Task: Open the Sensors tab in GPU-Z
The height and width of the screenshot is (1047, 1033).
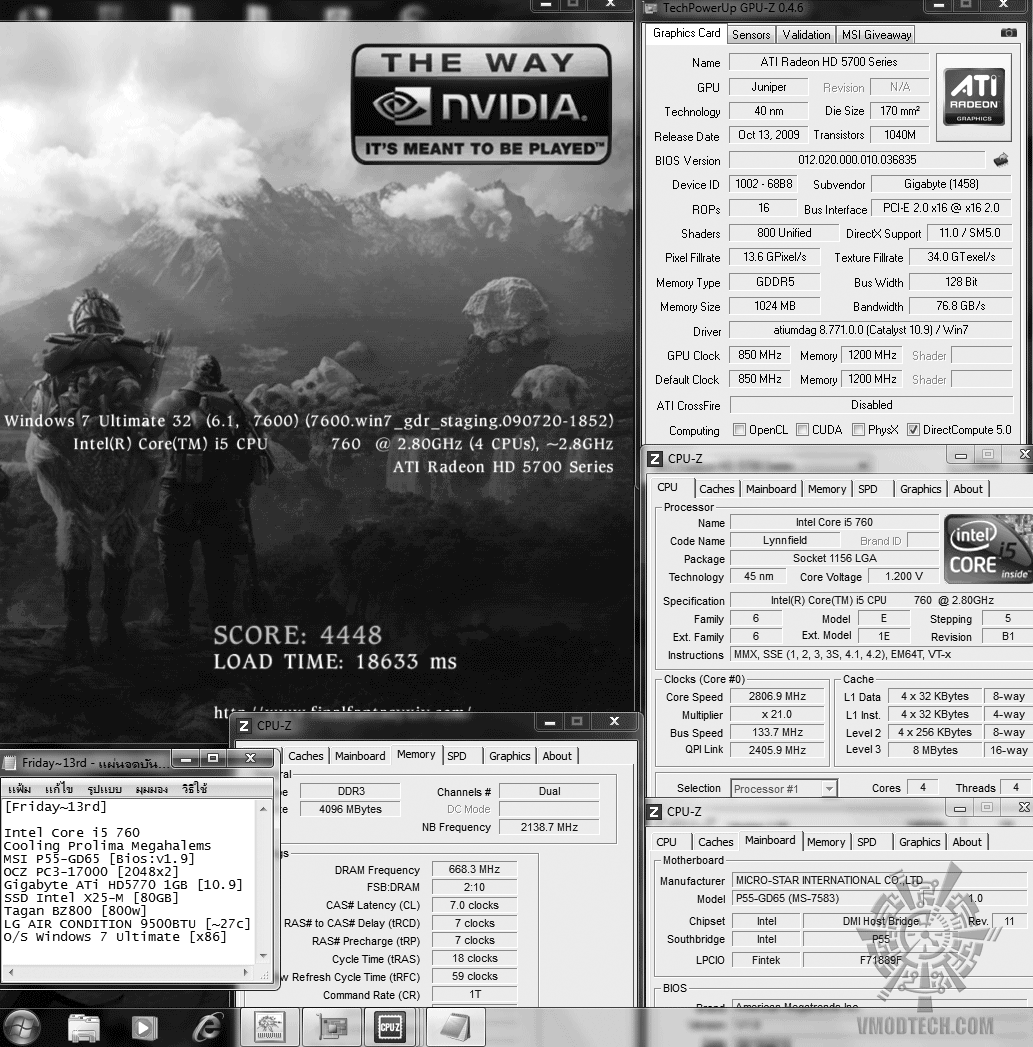Action: (x=751, y=35)
